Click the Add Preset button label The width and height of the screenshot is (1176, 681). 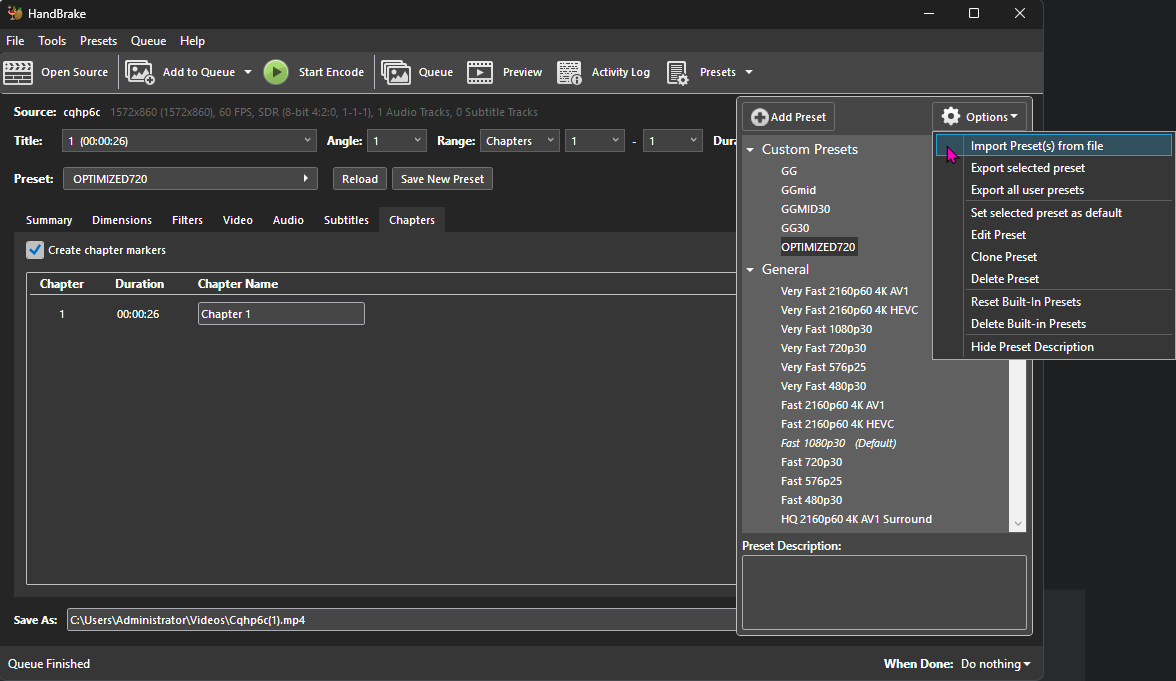(798, 117)
